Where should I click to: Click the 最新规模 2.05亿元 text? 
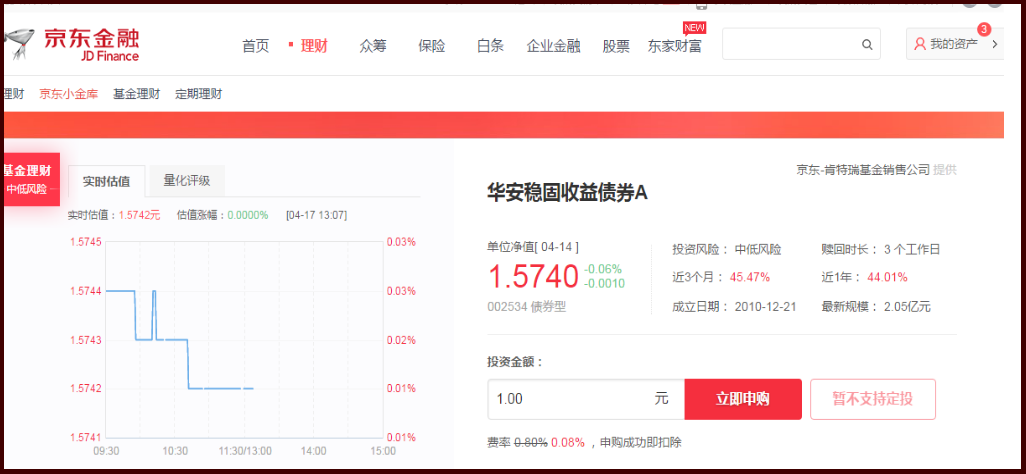[876, 306]
